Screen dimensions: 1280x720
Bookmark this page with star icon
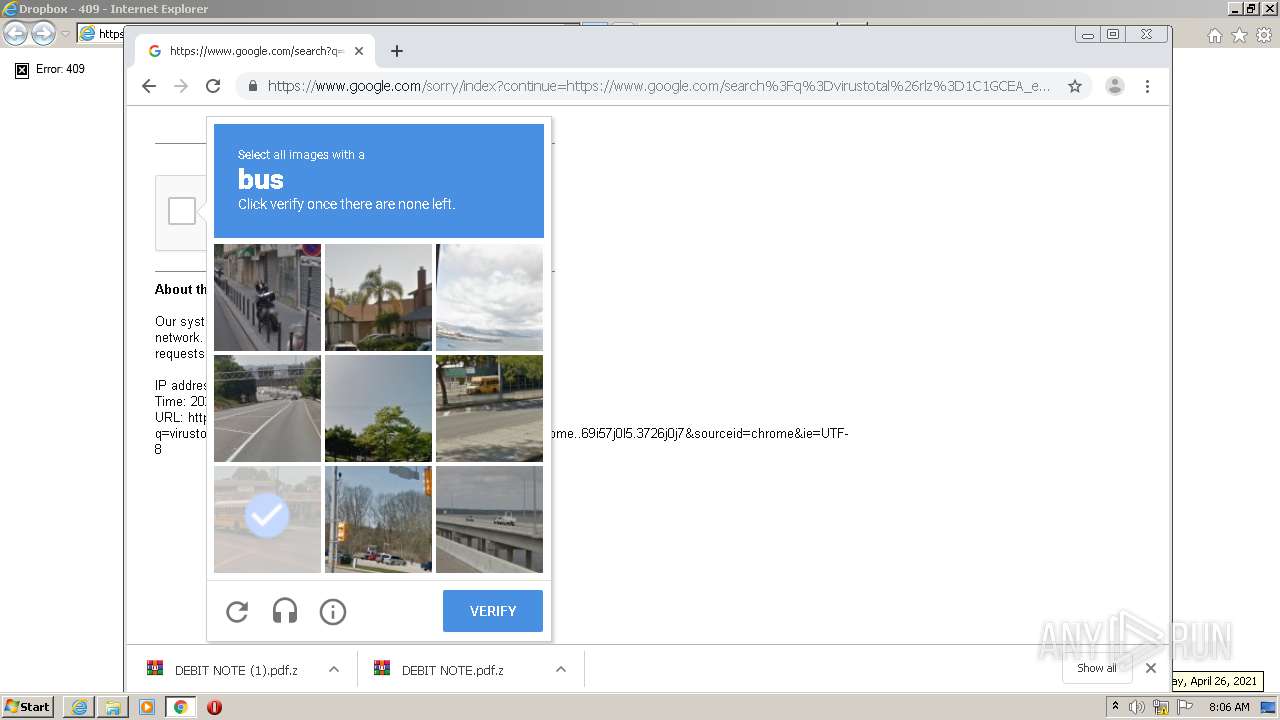(x=1075, y=86)
